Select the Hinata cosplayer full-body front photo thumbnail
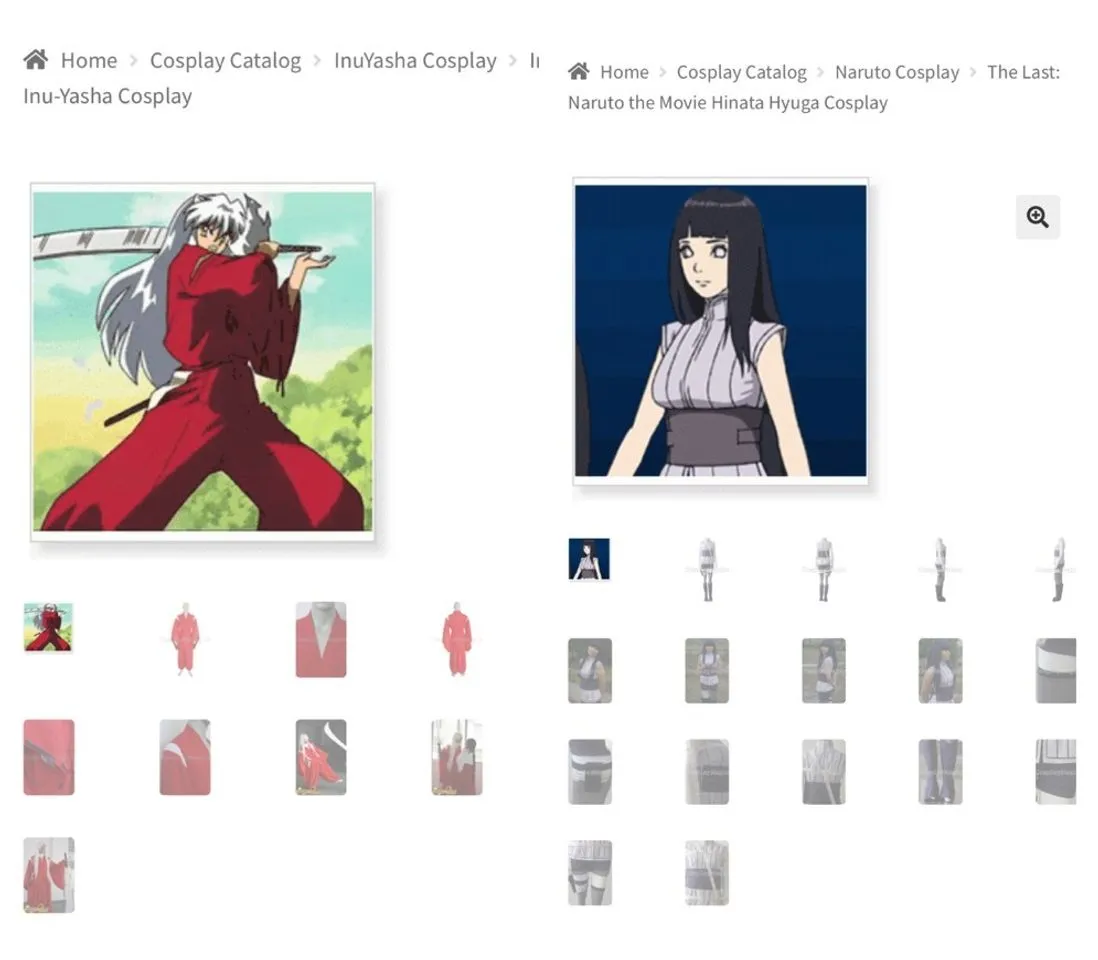 tap(707, 671)
